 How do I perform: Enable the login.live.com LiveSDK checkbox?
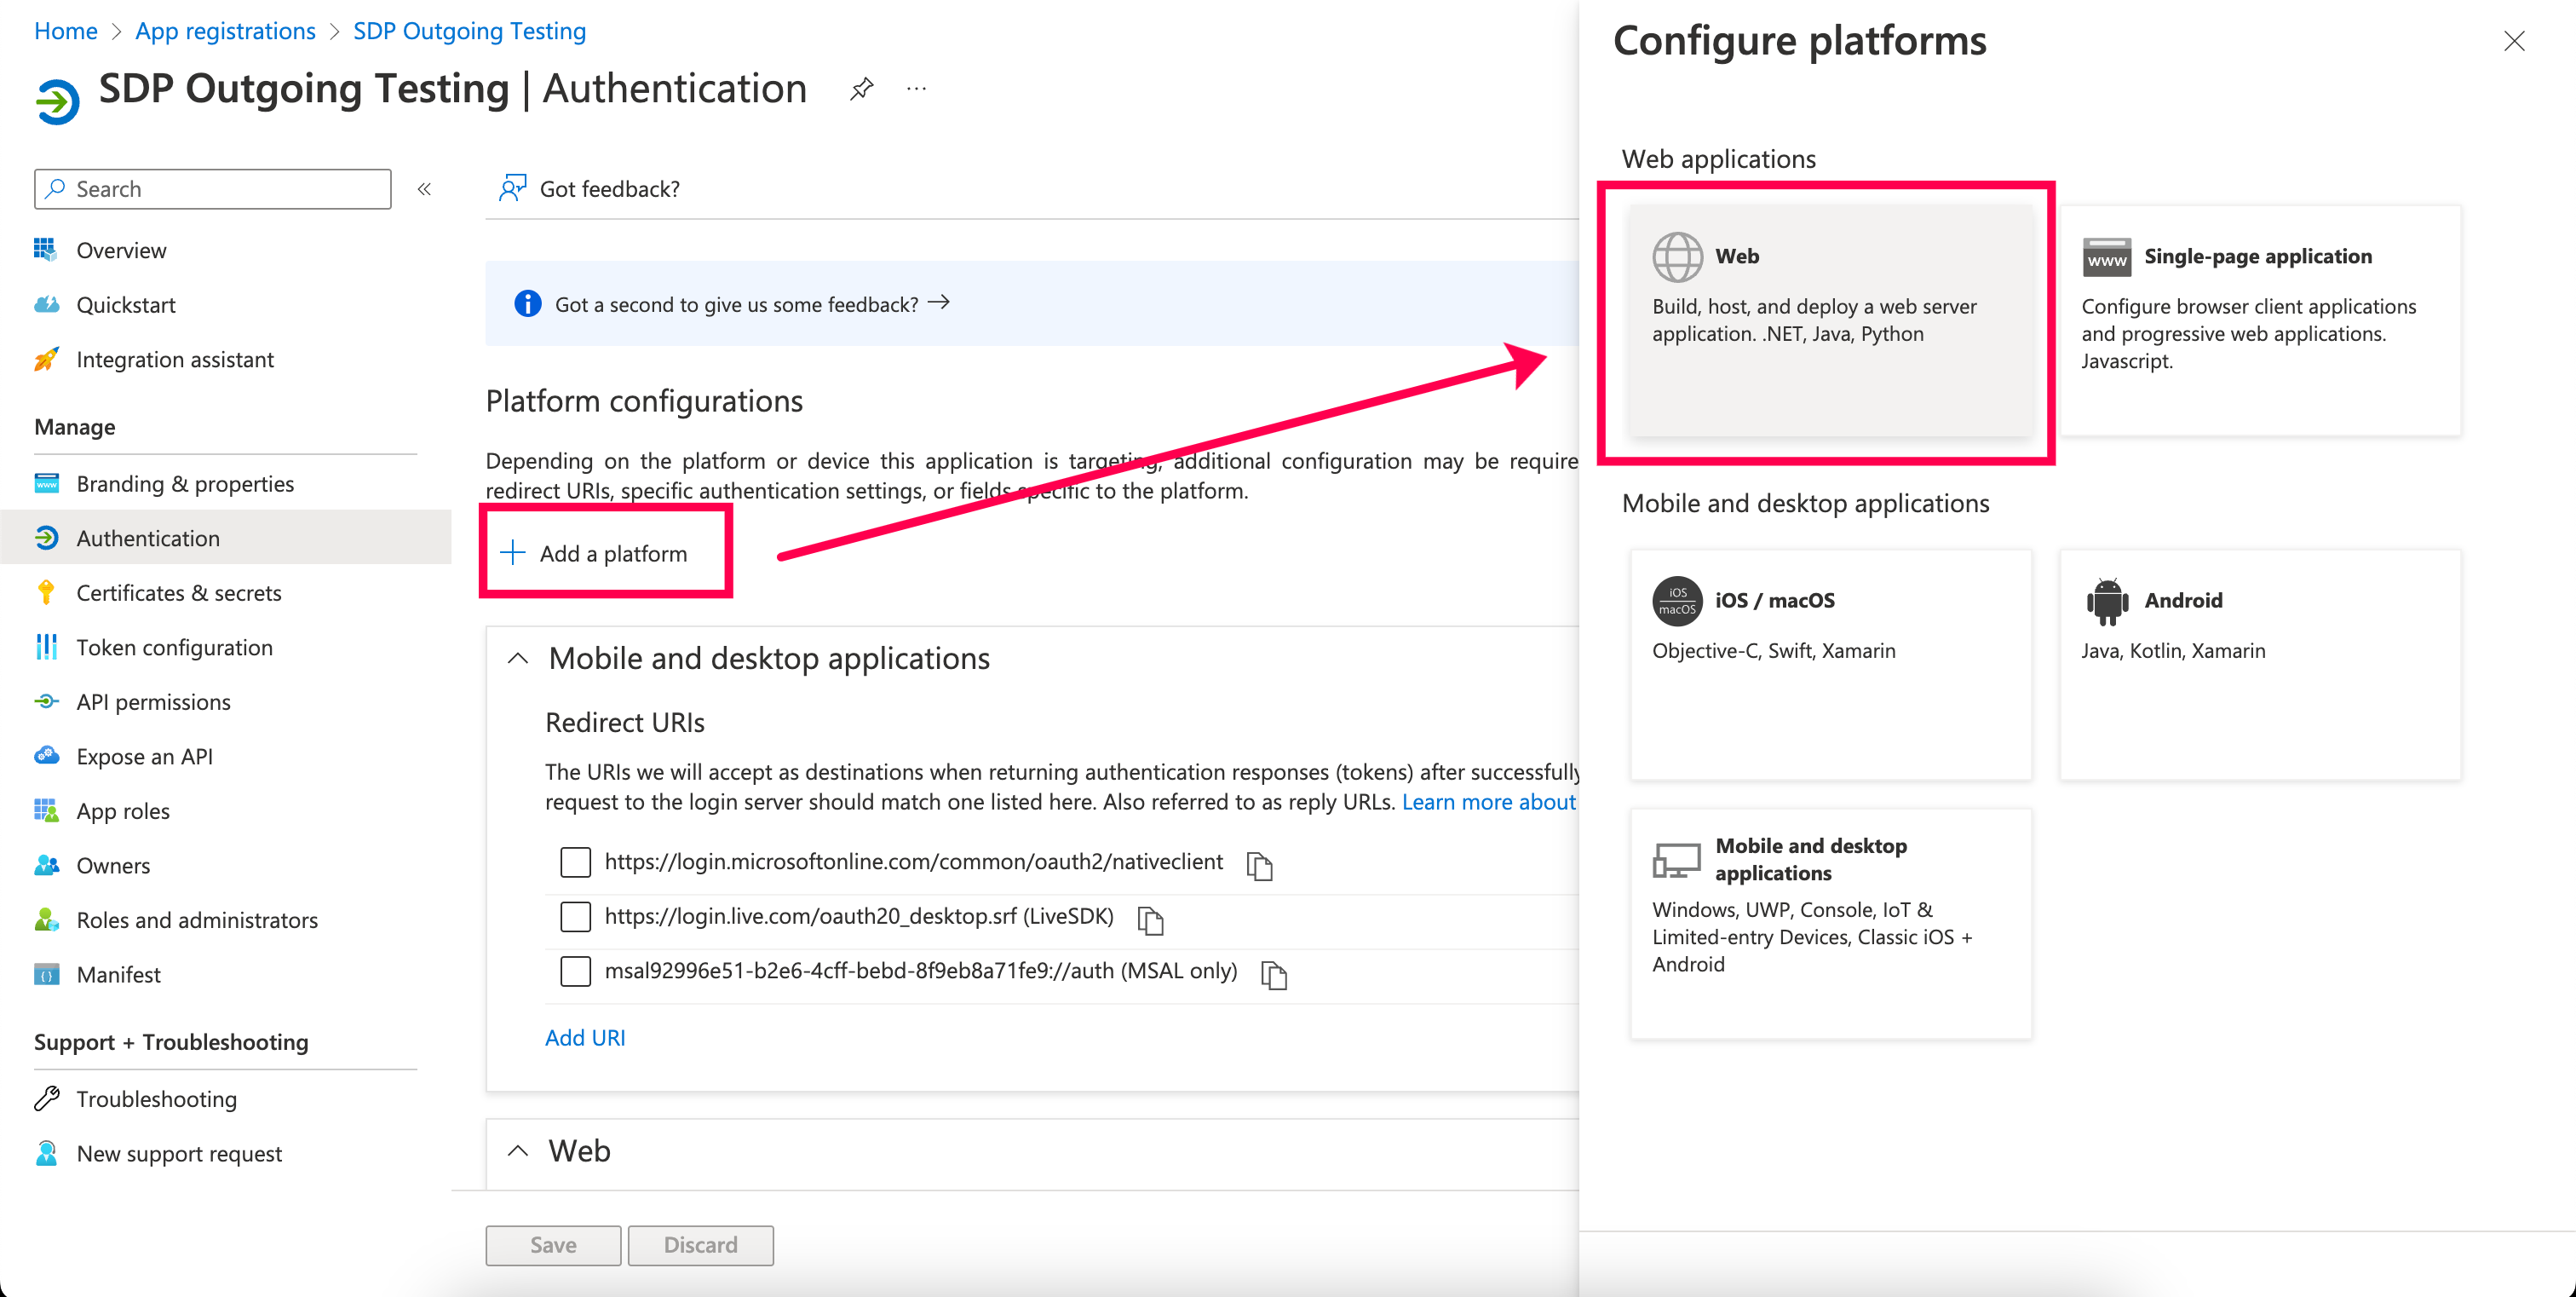click(575, 917)
